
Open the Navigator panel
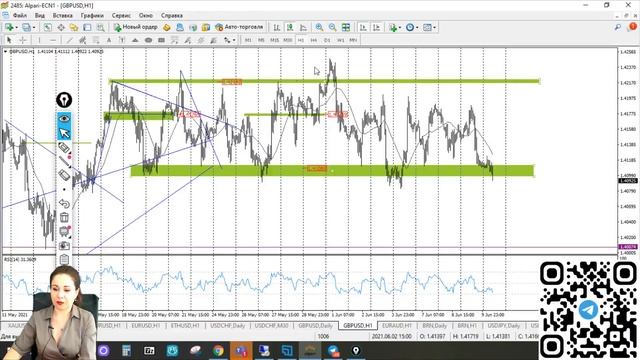pos(74,27)
